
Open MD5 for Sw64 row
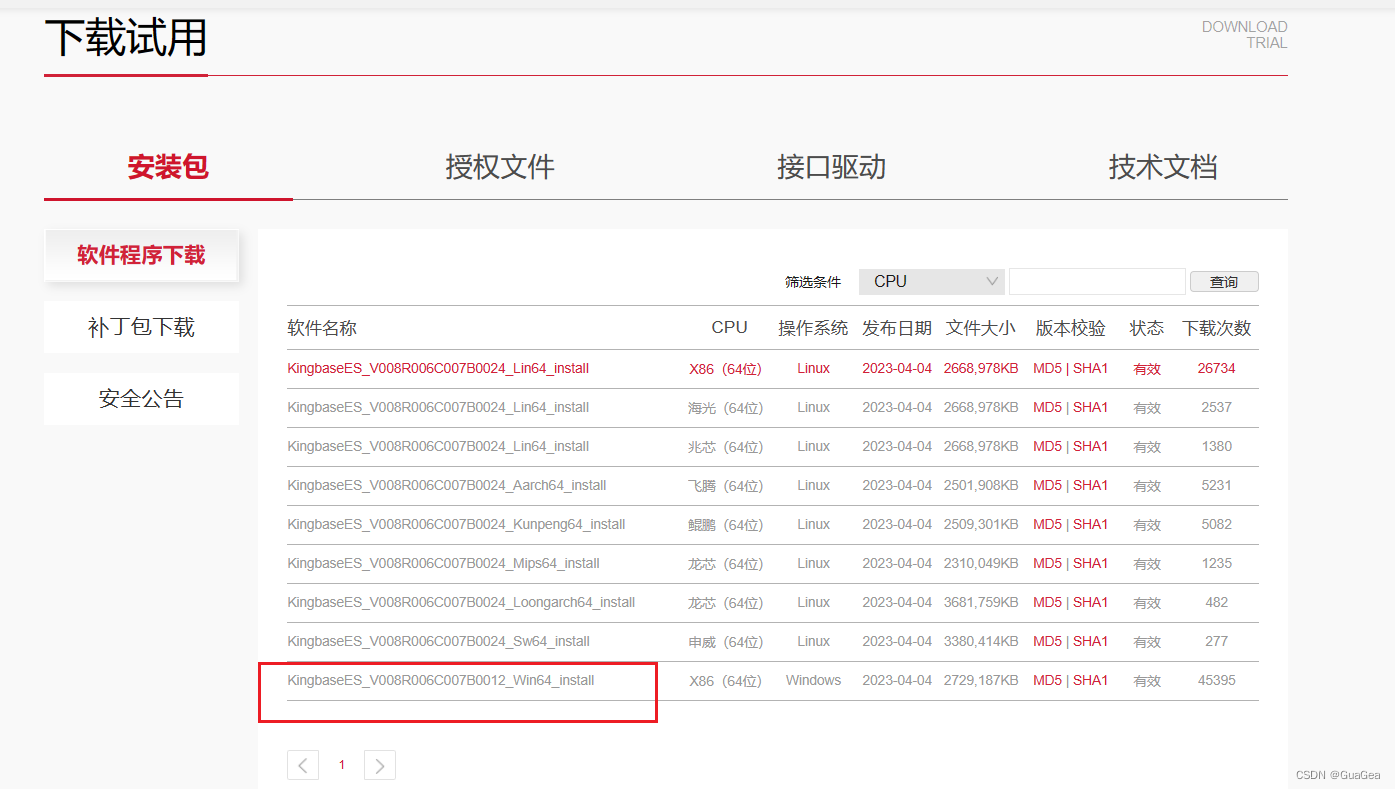point(1047,641)
